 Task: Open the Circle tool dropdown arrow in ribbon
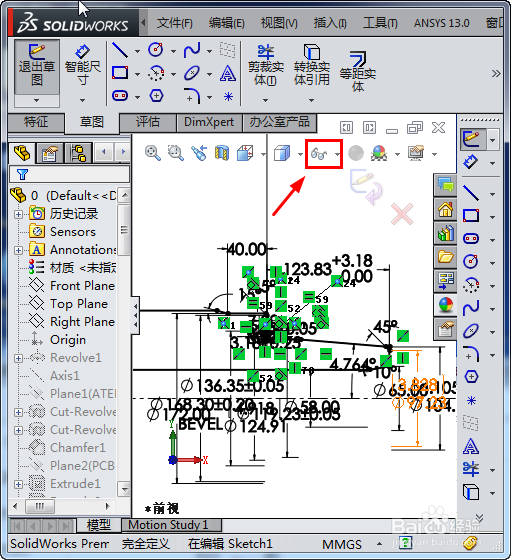point(173,51)
